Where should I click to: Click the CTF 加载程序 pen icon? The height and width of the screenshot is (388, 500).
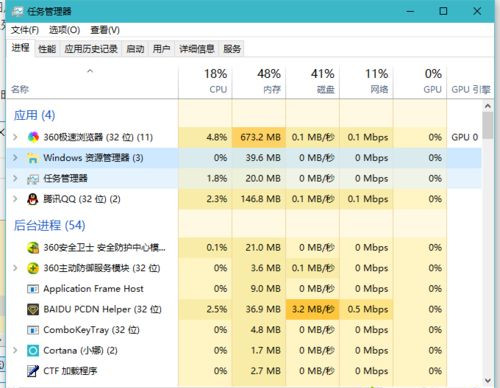coord(33,371)
